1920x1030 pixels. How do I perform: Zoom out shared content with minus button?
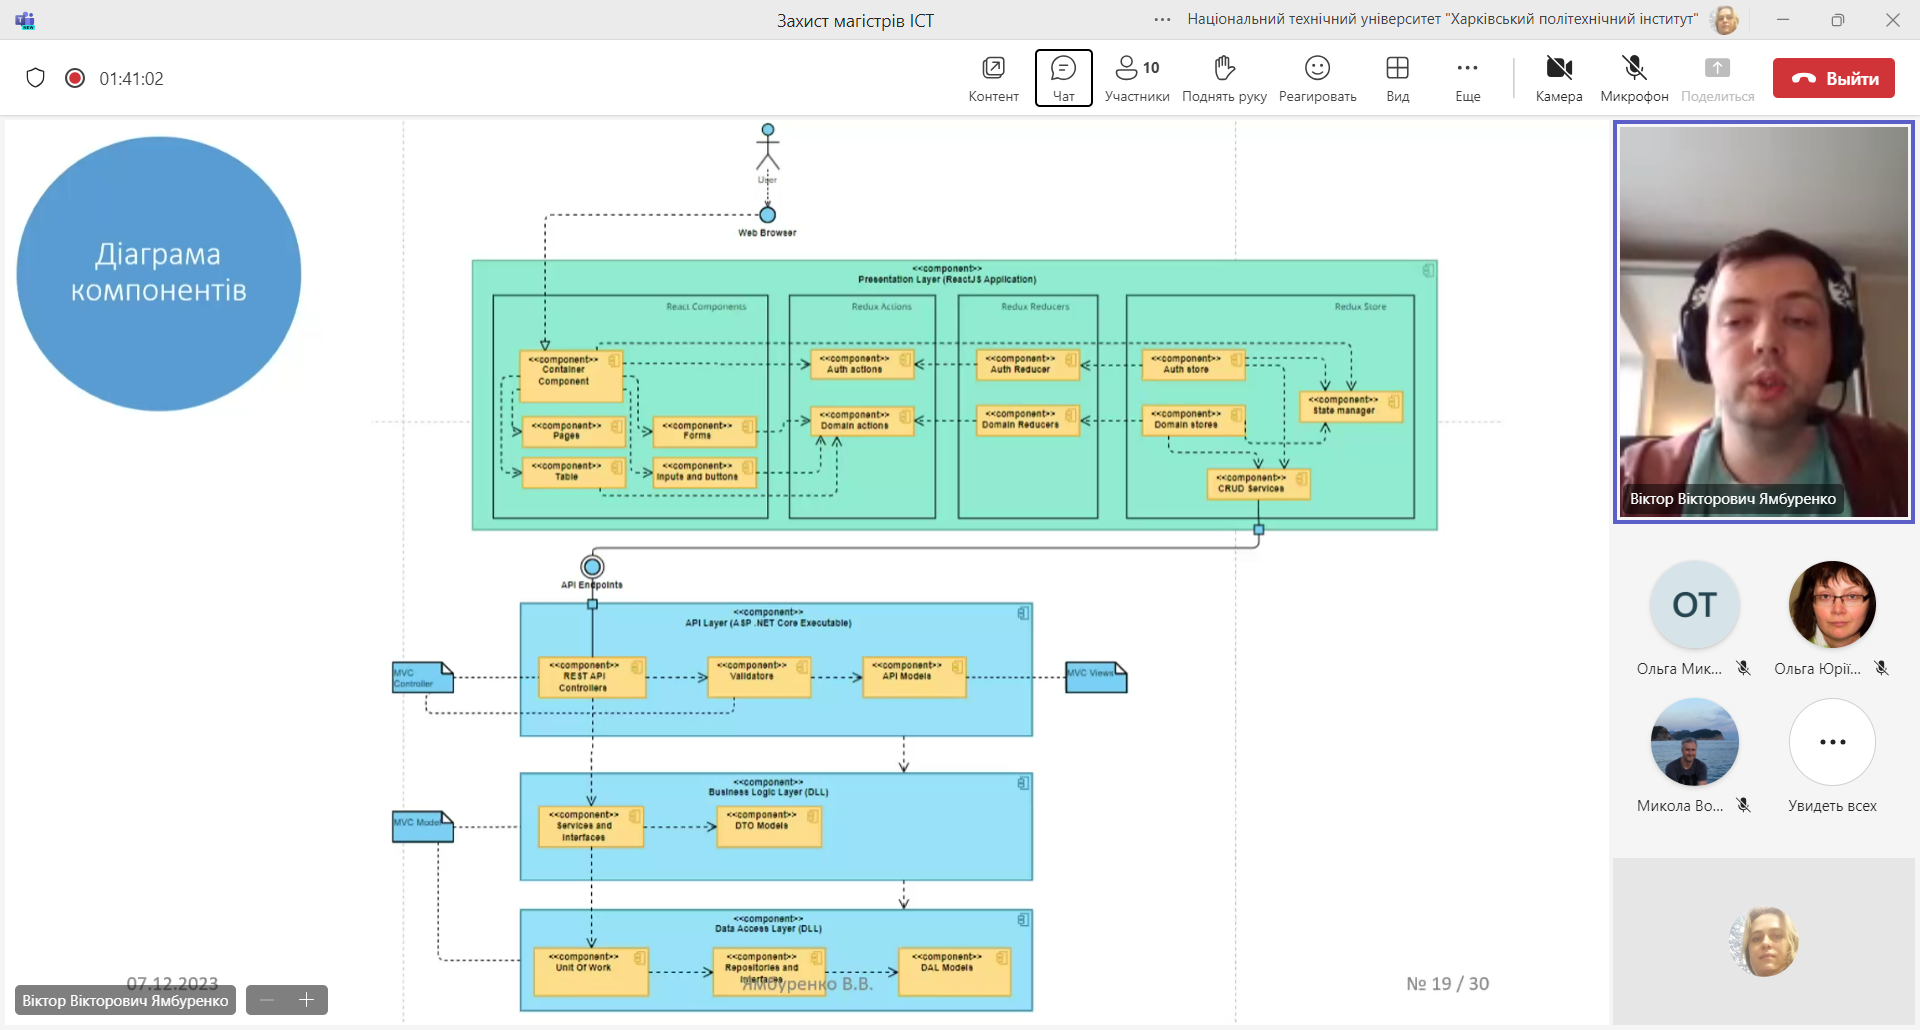tap(267, 1000)
